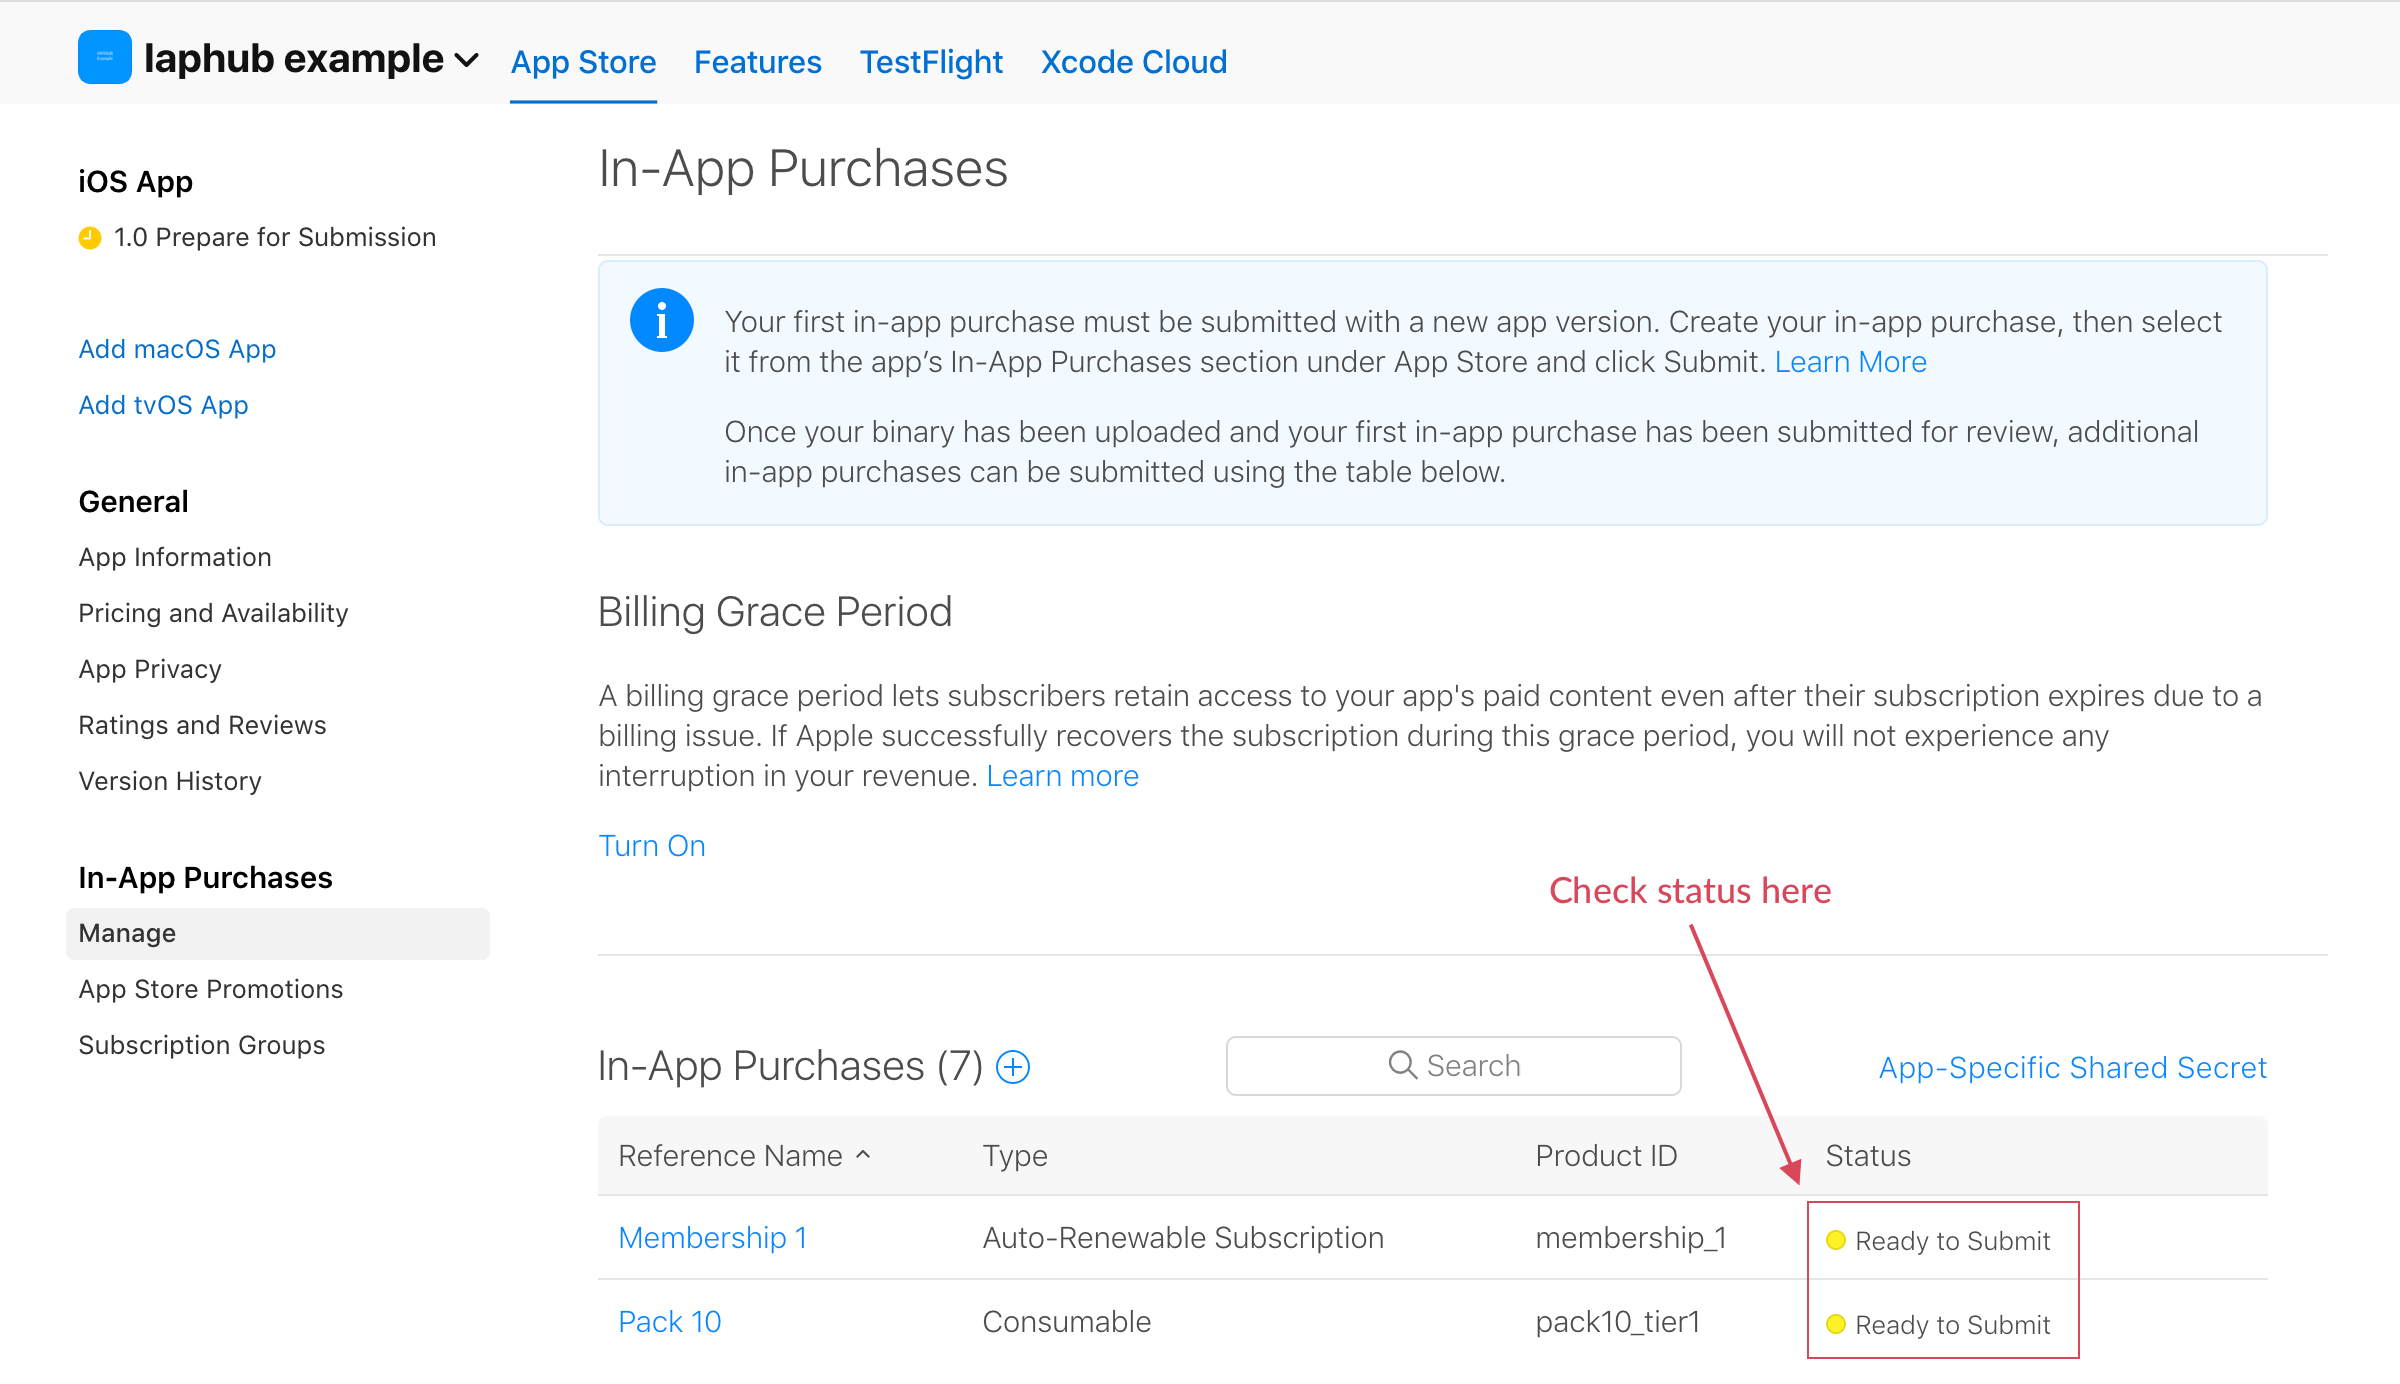Select Subscription Groups in sidebar
The height and width of the screenshot is (1384, 2400).
click(202, 1045)
